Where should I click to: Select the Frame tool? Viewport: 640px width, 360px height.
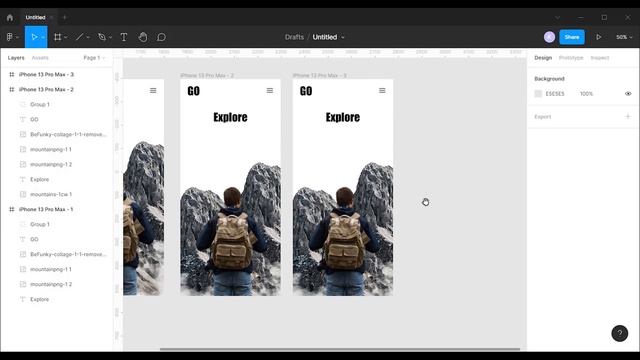(x=58, y=37)
